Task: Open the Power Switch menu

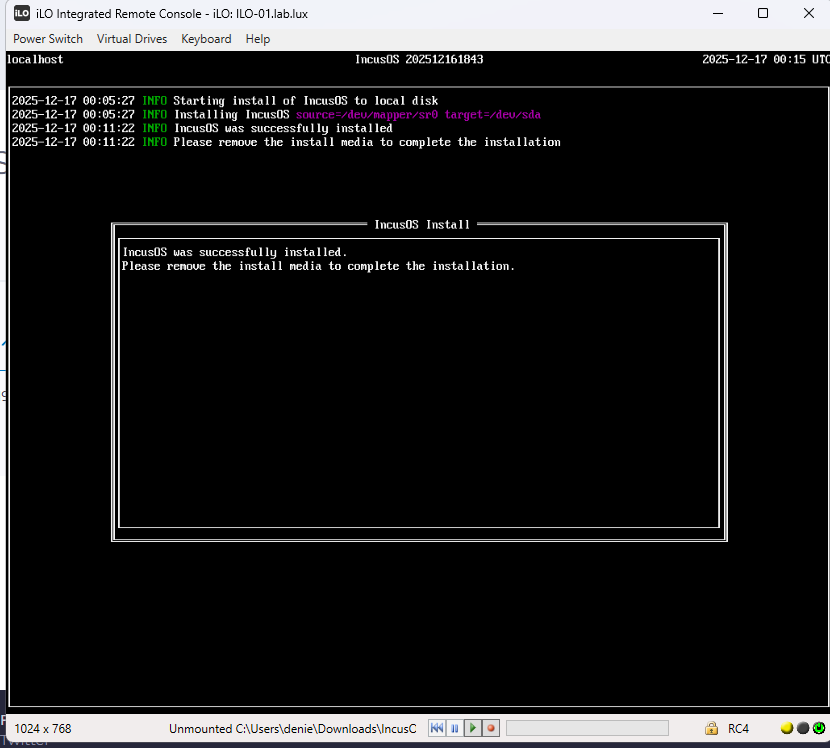Action: pyautogui.click(x=48, y=39)
